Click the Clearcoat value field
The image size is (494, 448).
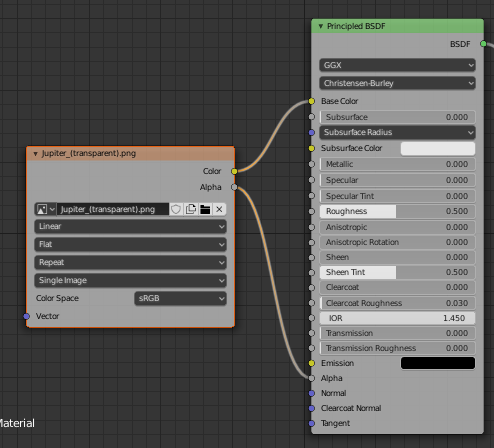pos(397,287)
